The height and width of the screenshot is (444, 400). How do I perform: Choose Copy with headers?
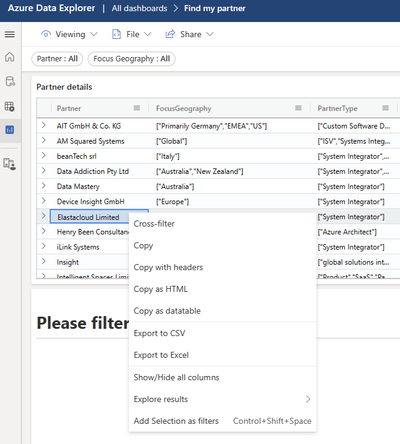pyautogui.click(x=222, y=267)
